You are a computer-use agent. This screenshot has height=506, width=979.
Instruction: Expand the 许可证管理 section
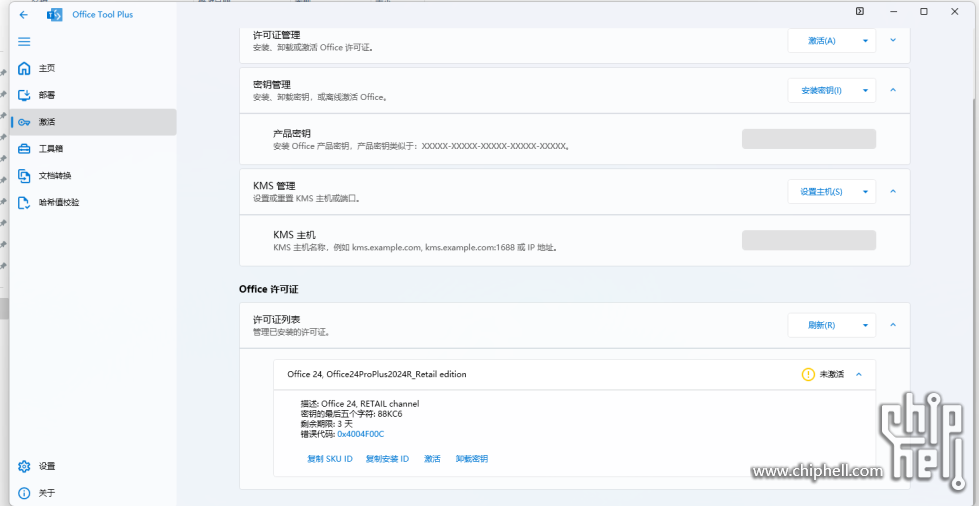893,40
